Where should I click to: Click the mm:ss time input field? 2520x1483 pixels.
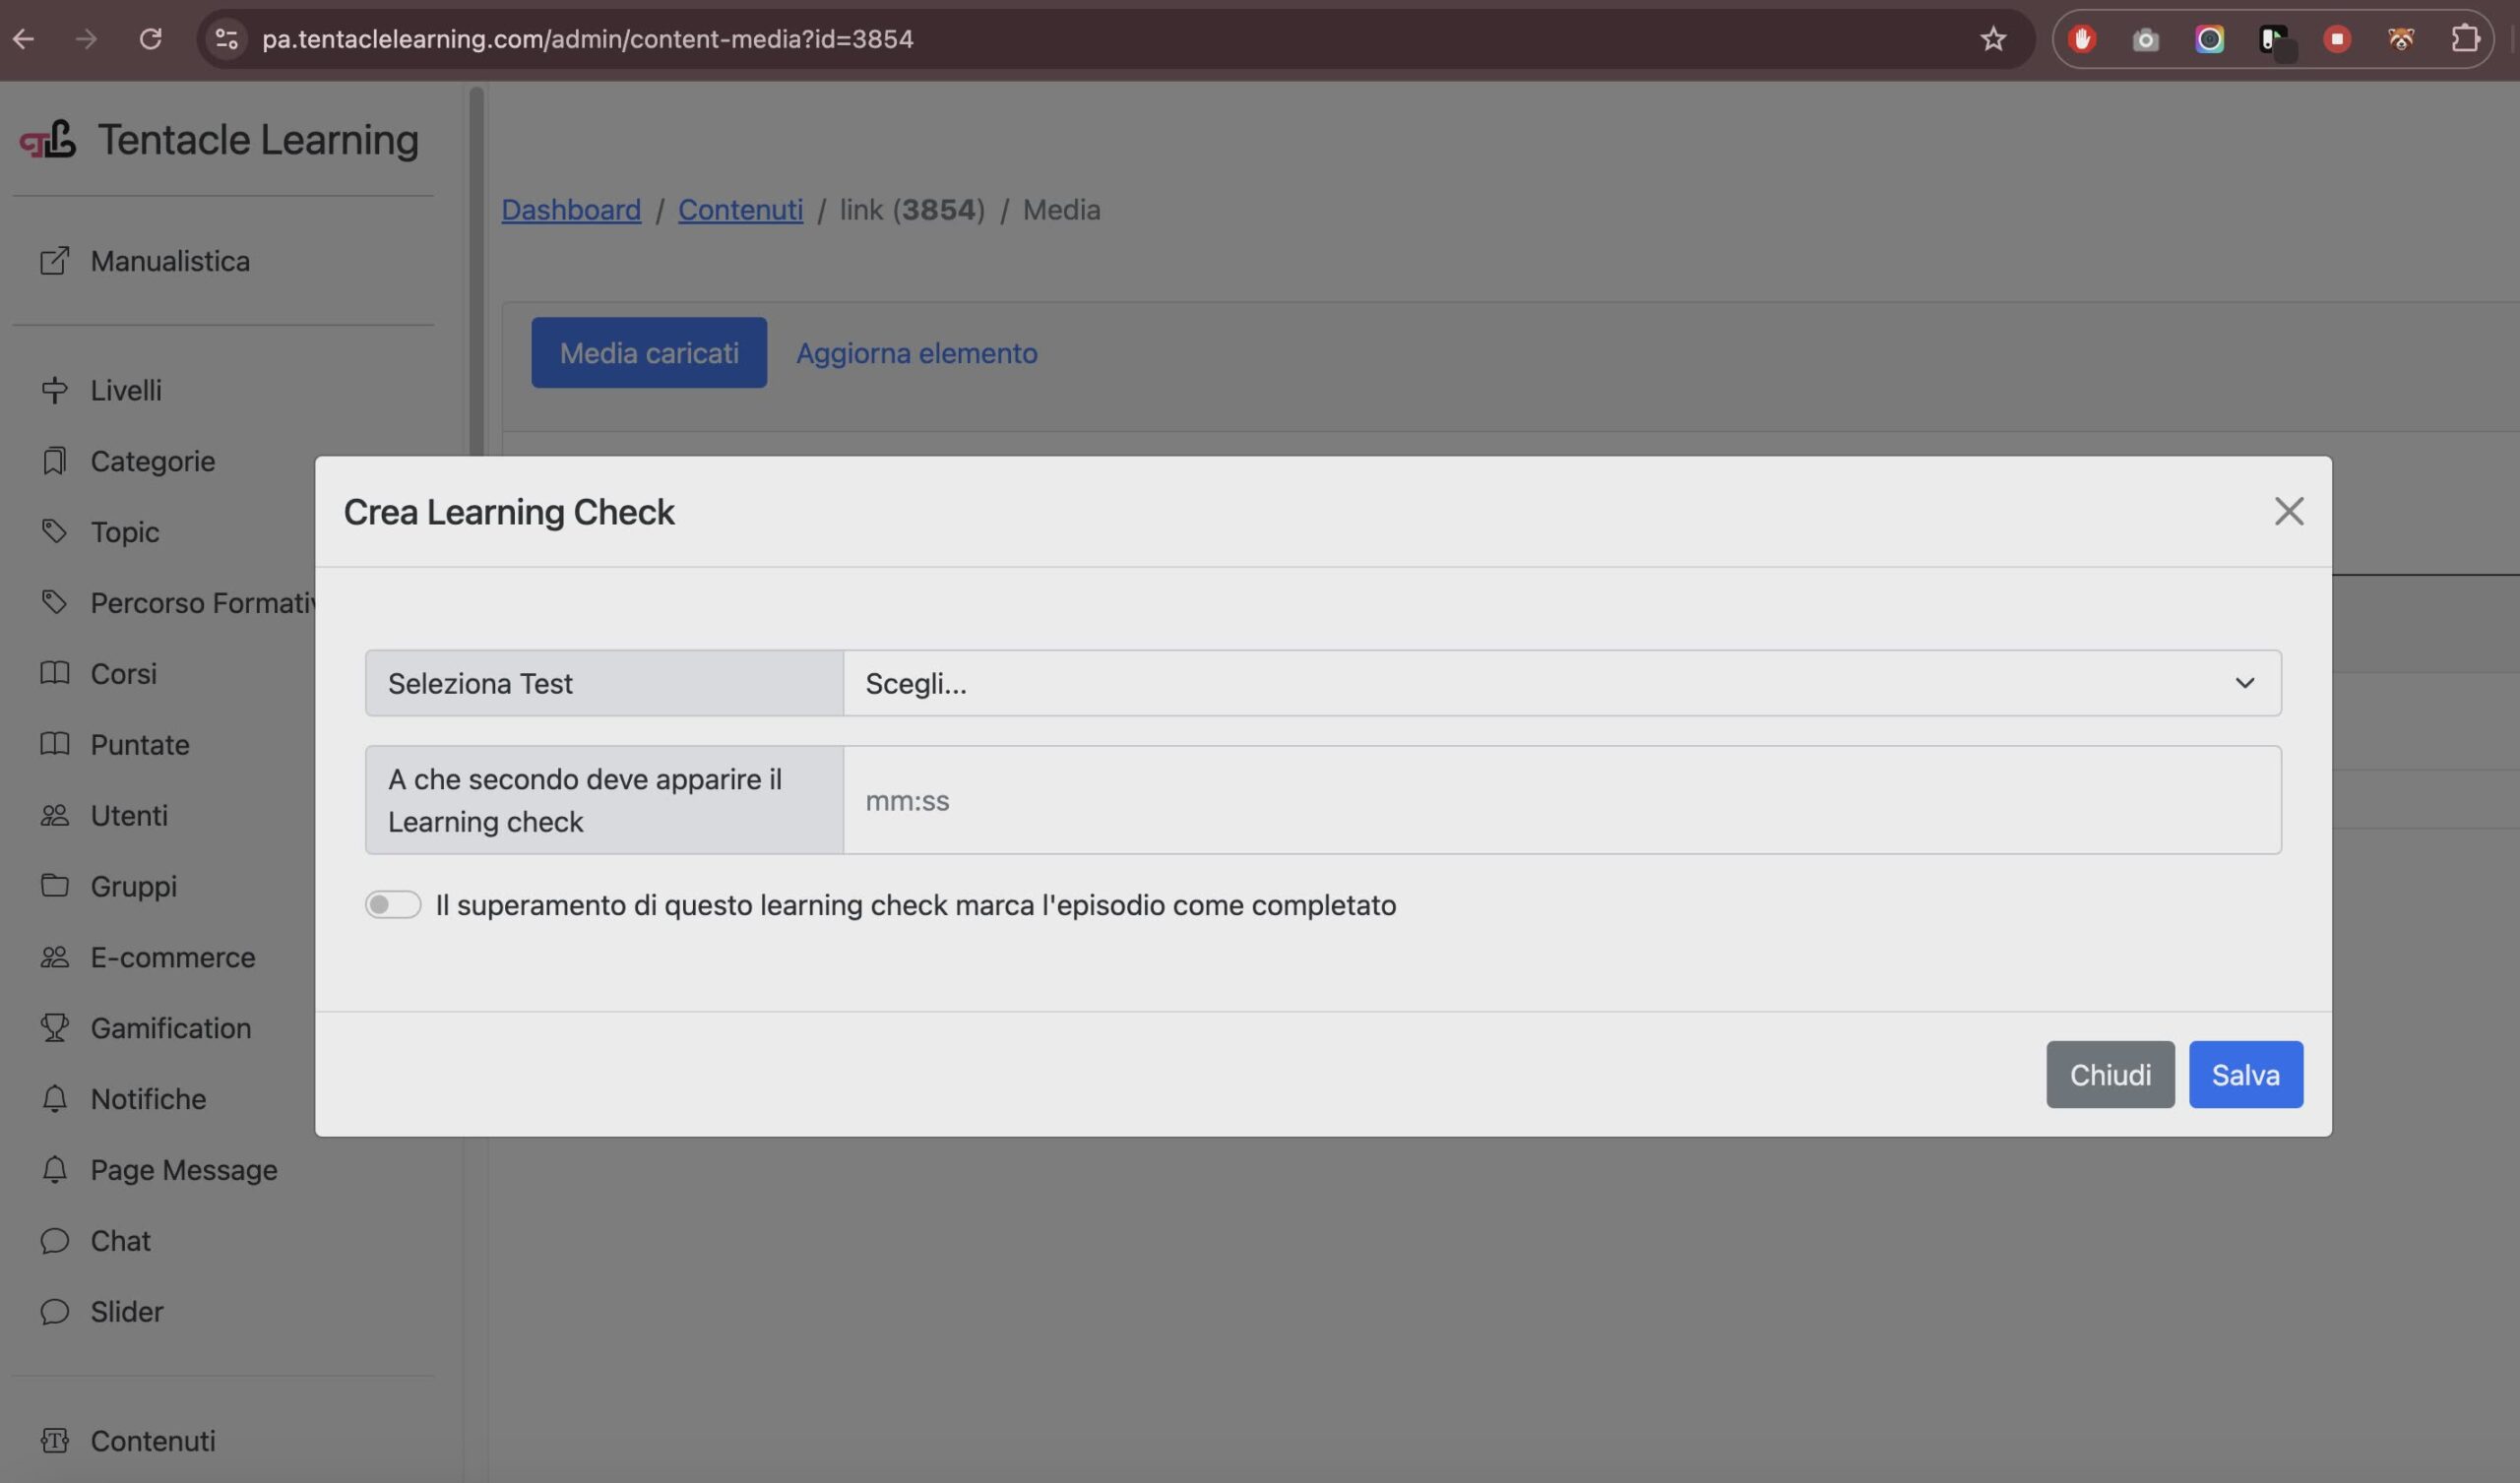click(1561, 800)
